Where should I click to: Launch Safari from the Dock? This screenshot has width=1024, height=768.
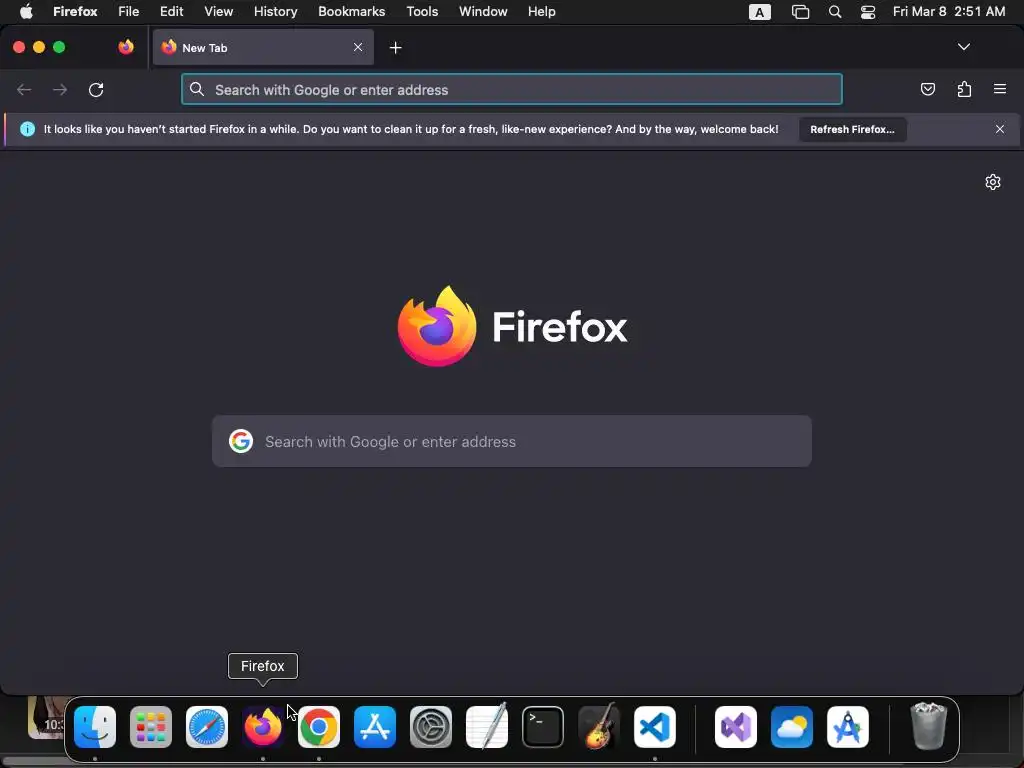(207, 727)
